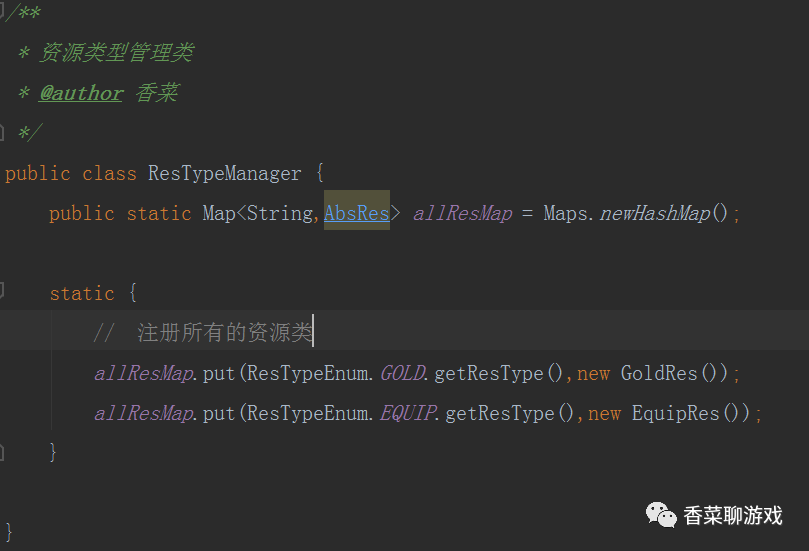Click the final closing brace of the class

10,530
